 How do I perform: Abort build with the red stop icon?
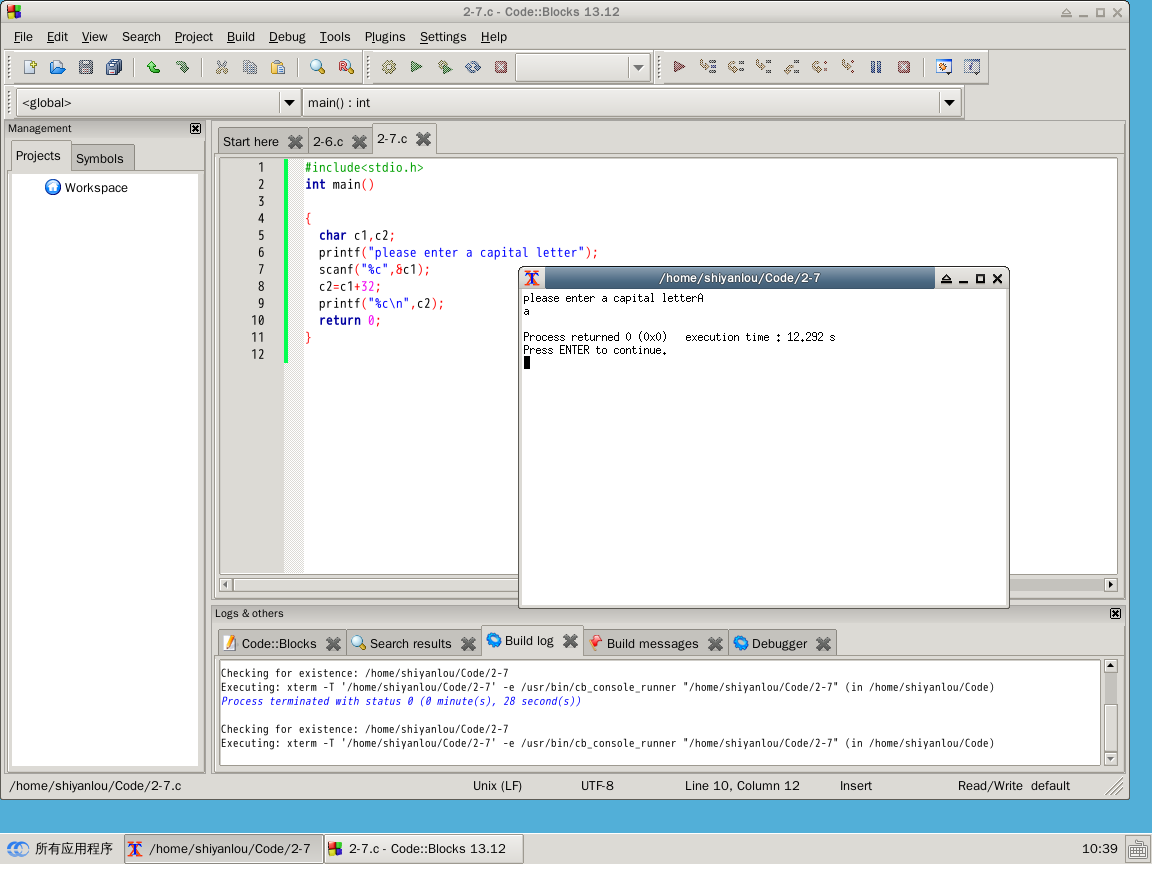501,68
